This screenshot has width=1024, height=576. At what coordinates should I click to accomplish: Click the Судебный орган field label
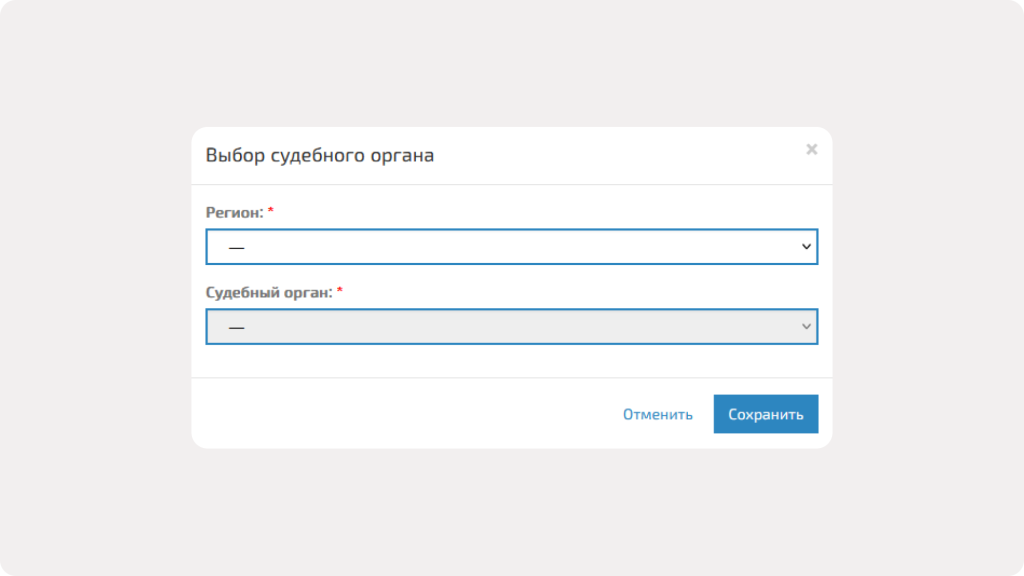[x=268, y=292]
